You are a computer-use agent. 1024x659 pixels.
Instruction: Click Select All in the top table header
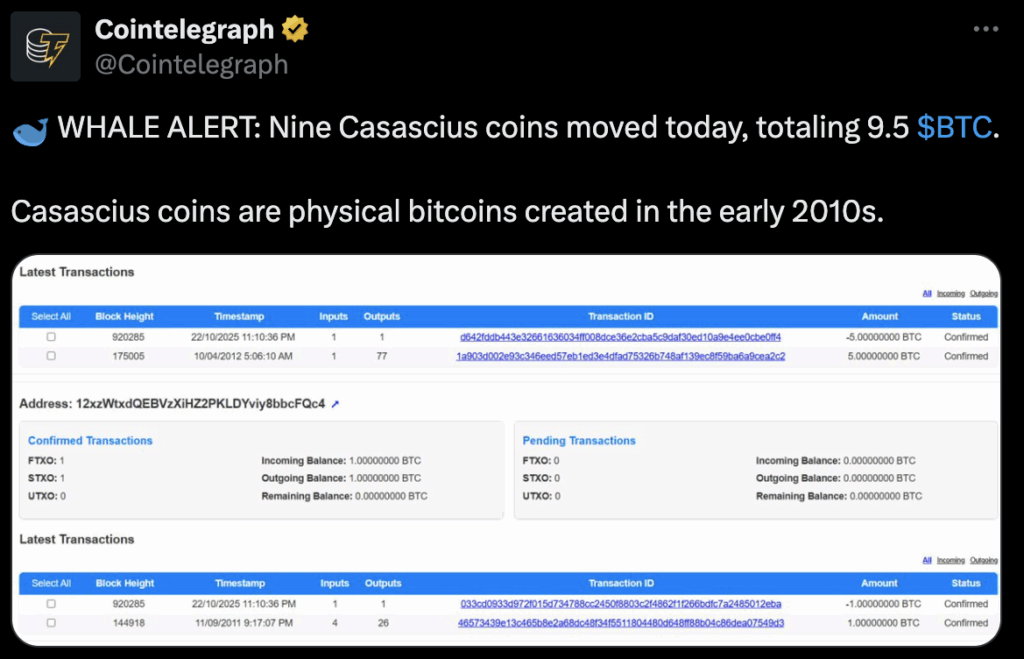point(51,316)
